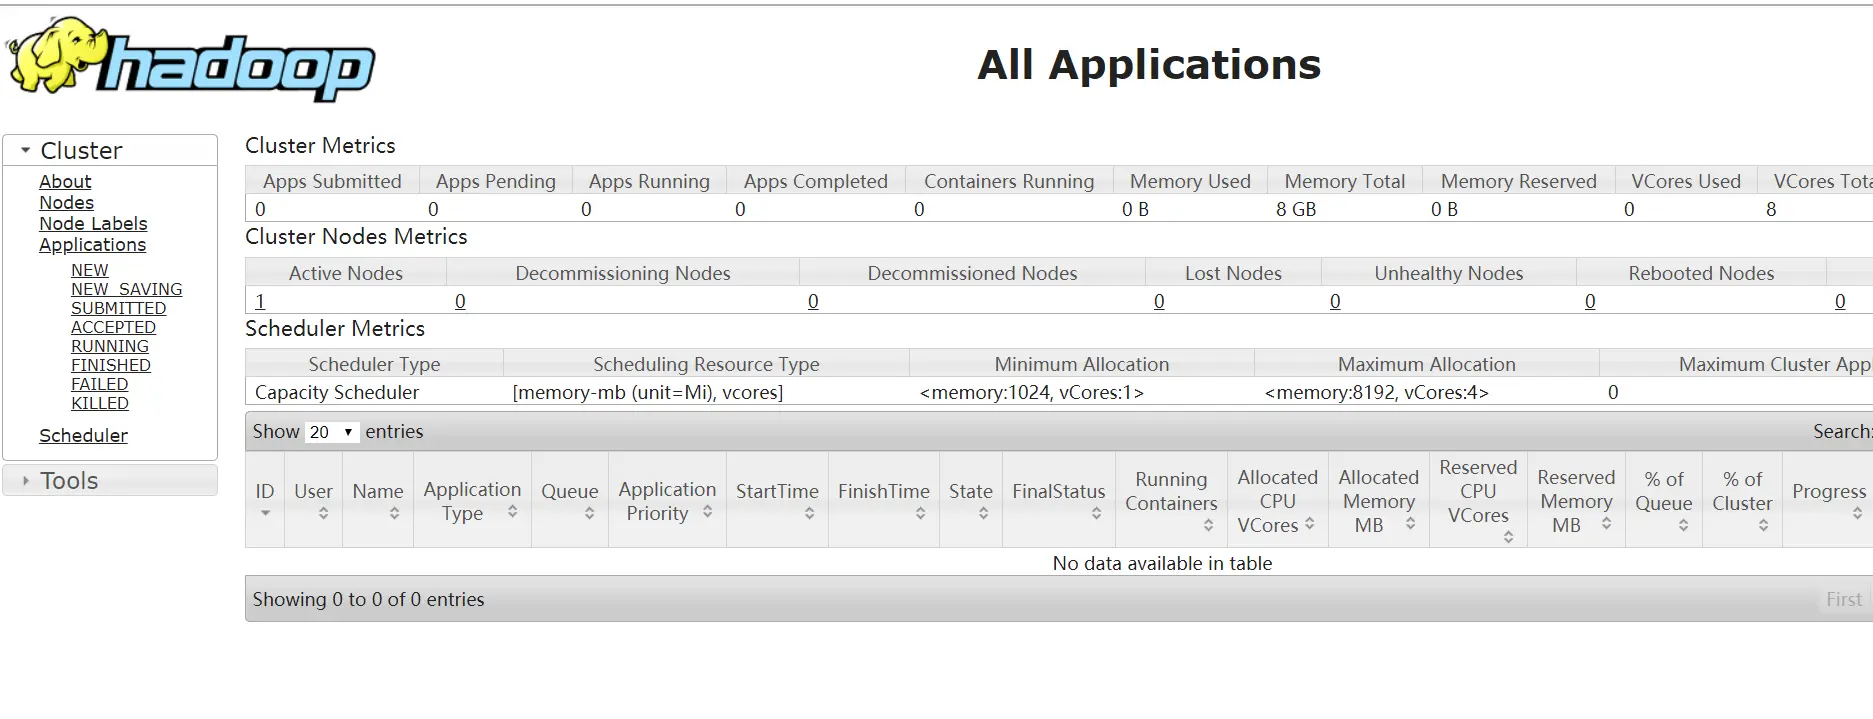Sort table by Queue column
This screenshot has width=1873, height=719.
point(570,499)
